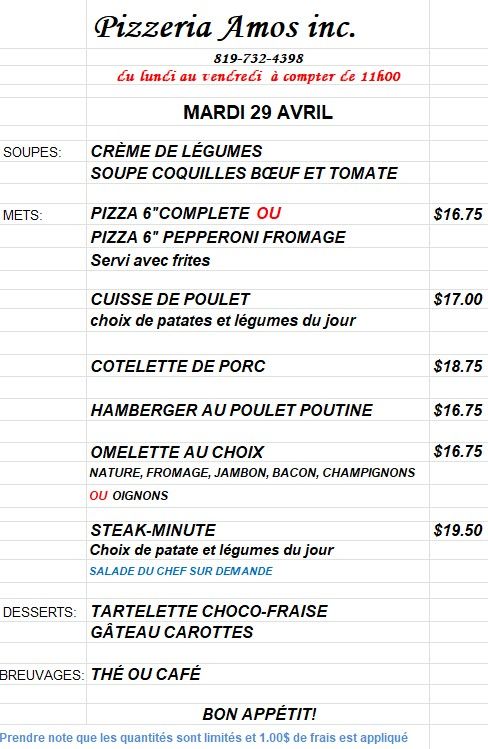
Task: Click the $18.75 price cell
Action: pos(458,366)
